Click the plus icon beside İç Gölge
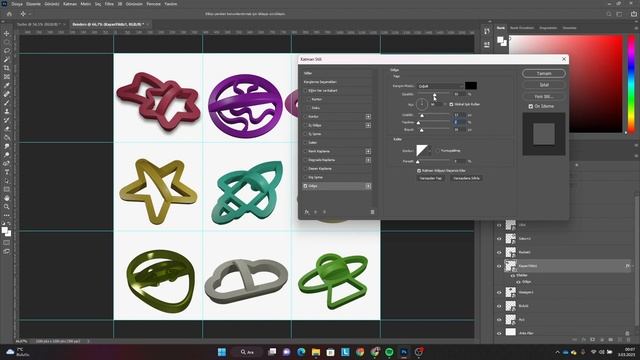This screenshot has width=640, height=360. pyautogui.click(x=368, y=125)
